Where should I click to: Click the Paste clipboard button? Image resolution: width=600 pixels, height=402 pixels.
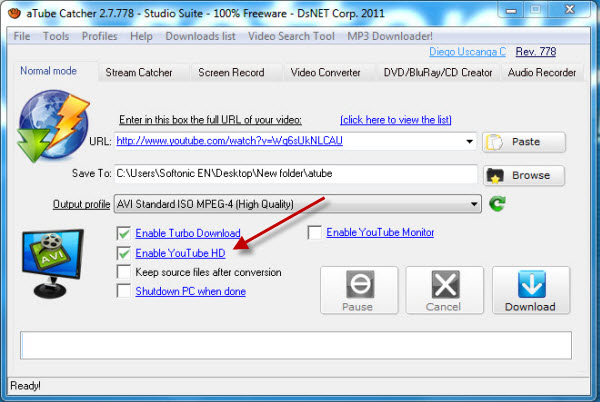point(523,142)
